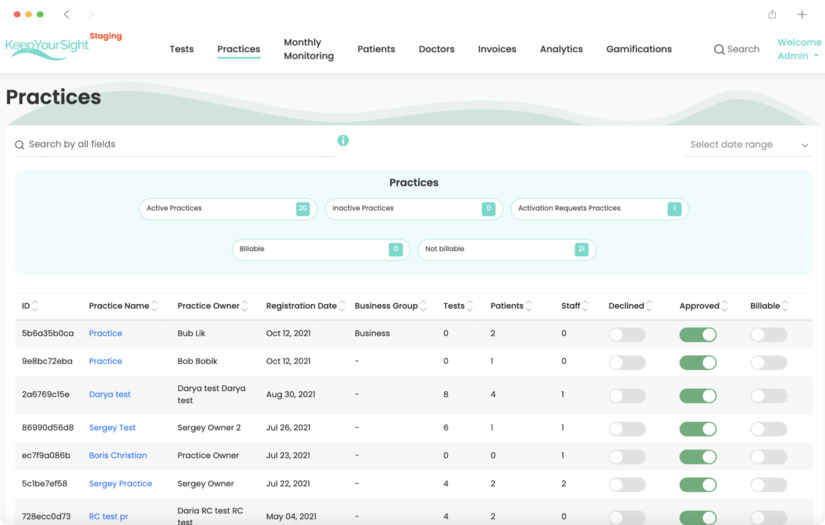Sort by Approved column arrows

[x=725, y=306]
